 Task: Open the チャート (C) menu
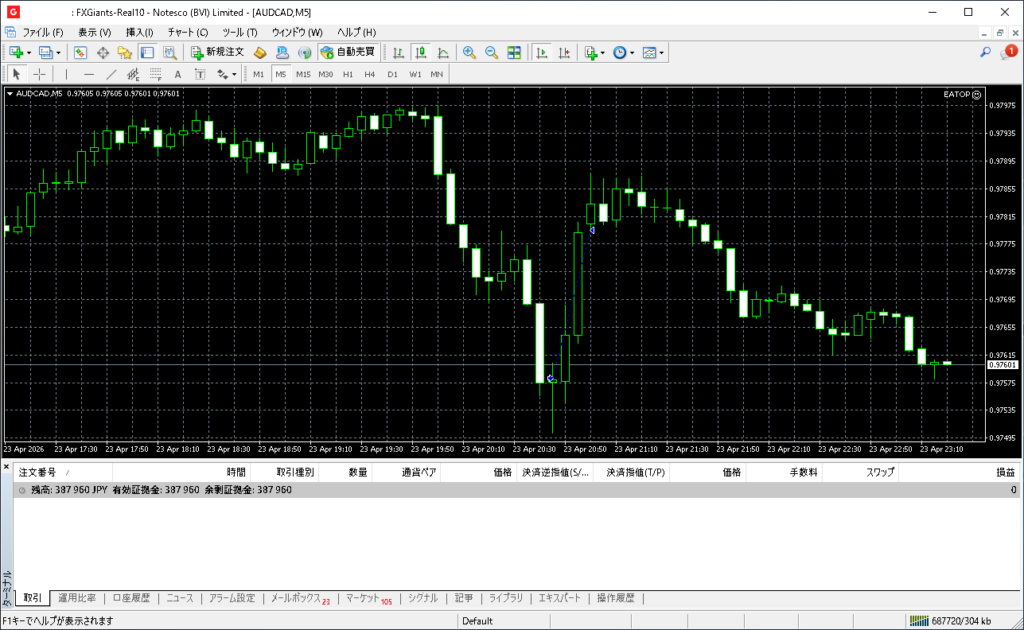(187, 32)
